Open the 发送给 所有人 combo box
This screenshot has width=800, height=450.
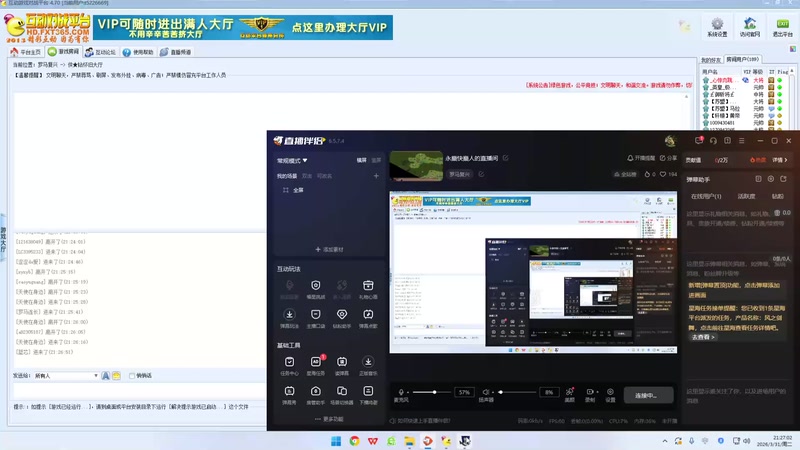(66, 376)
